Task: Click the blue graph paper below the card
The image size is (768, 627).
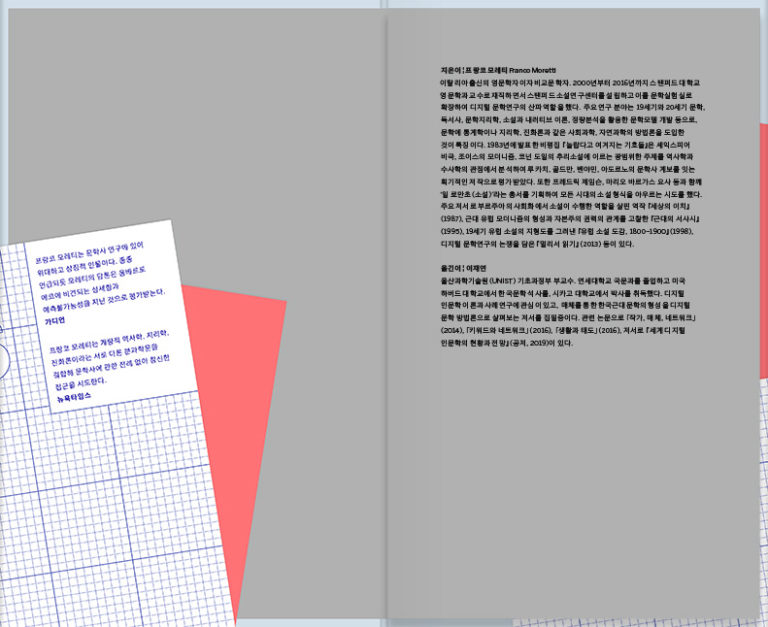Action: pyautogui.click(x=120, y=520)
